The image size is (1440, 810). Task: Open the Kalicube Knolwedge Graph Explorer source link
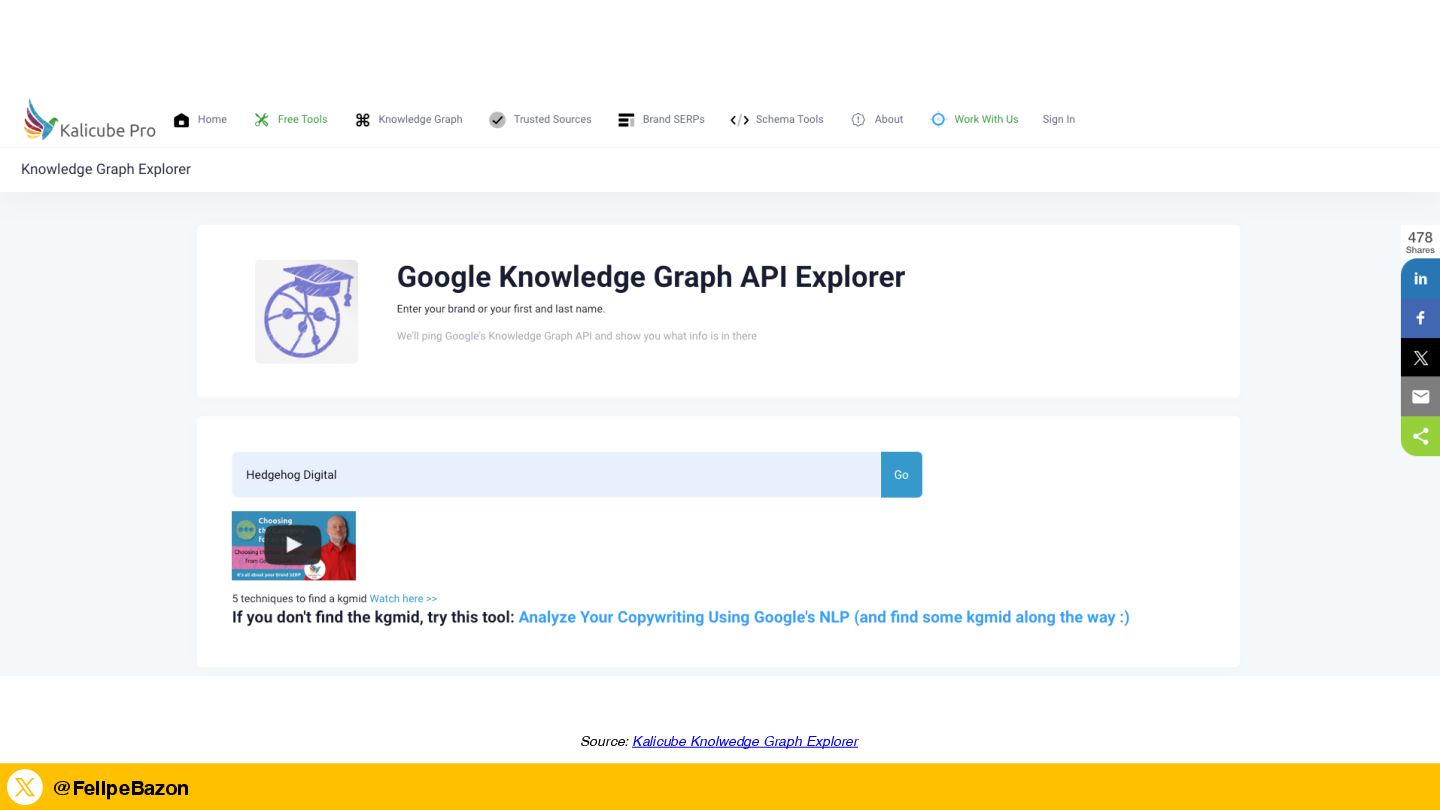pos(745,741)
